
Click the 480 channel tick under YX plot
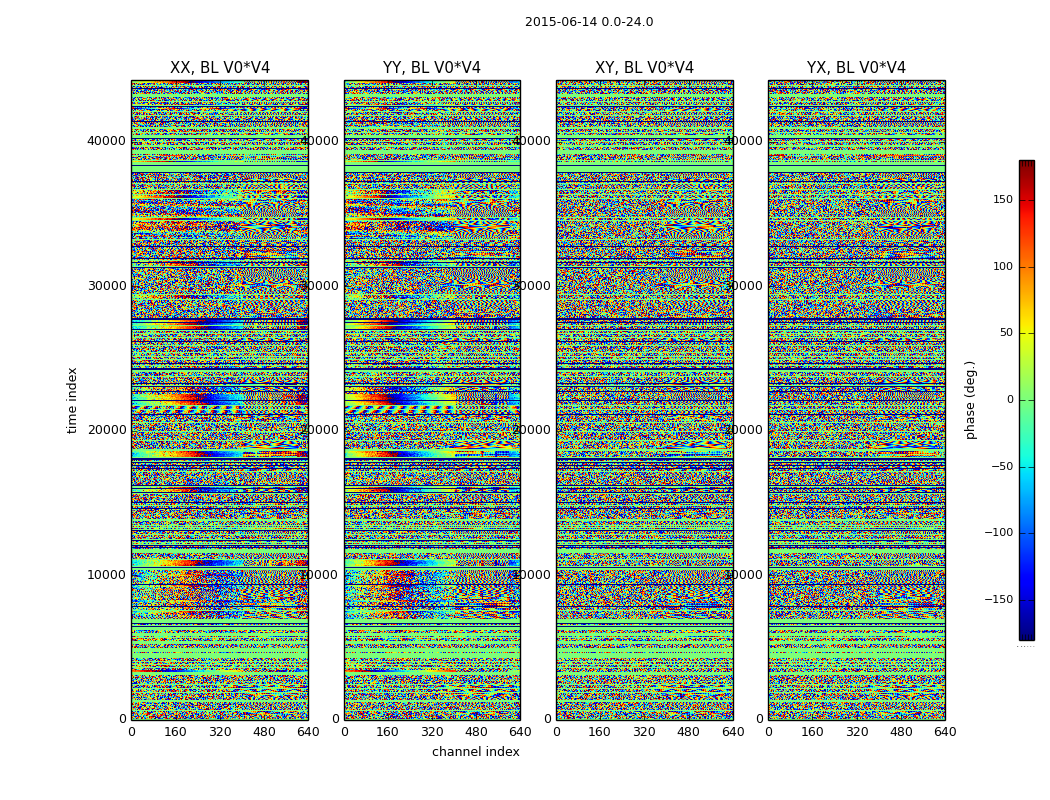click(901, 732)
